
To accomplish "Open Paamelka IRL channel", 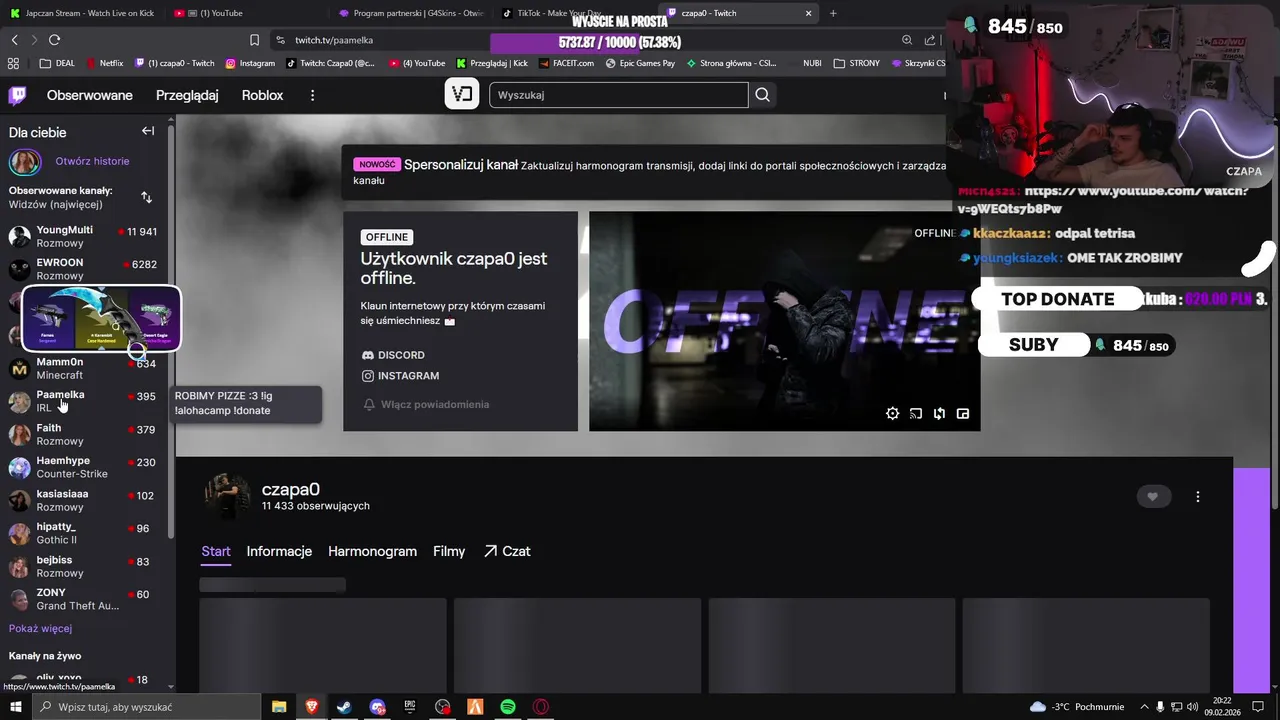I will coord(85,401).
